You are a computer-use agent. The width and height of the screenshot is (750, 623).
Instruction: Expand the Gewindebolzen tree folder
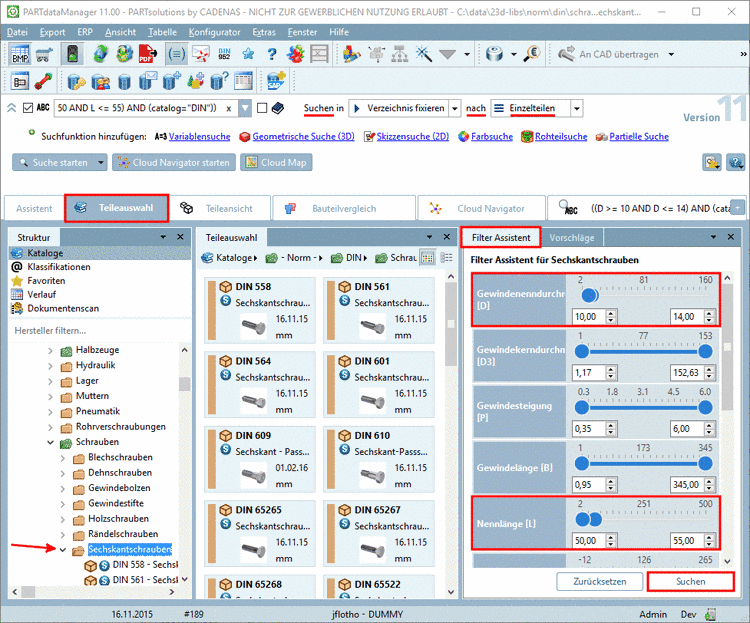point(63,488)
